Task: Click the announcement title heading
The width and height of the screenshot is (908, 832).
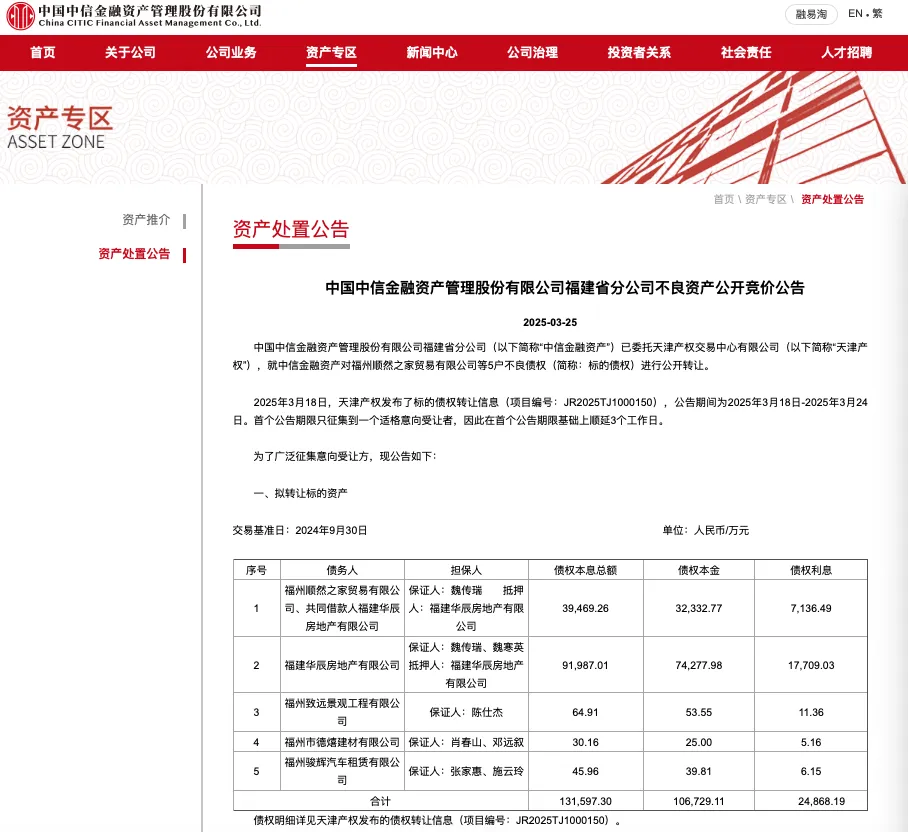Action: (565, 288)
